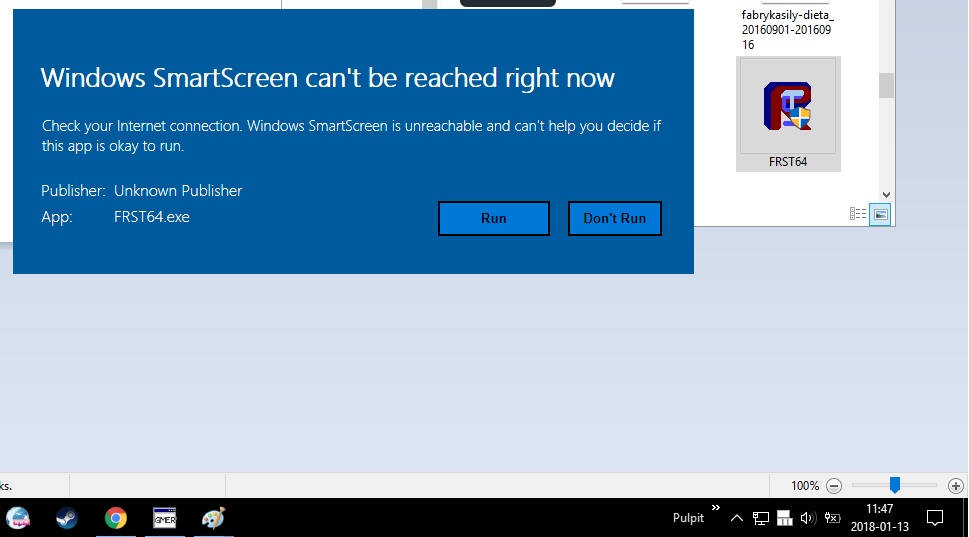Click the first taskbar app icon
This screenshot has height=537, width=969.
(x=18, y=518)
